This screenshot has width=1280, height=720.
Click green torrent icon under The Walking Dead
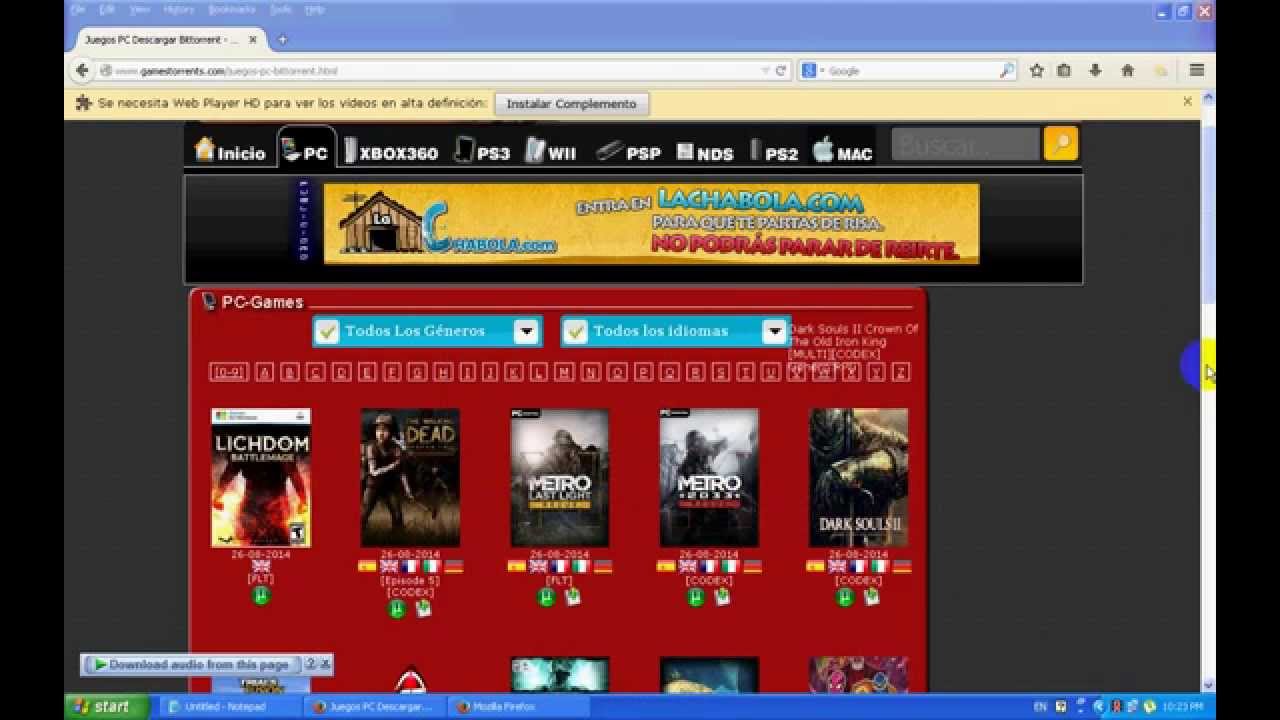click(397, 608)
